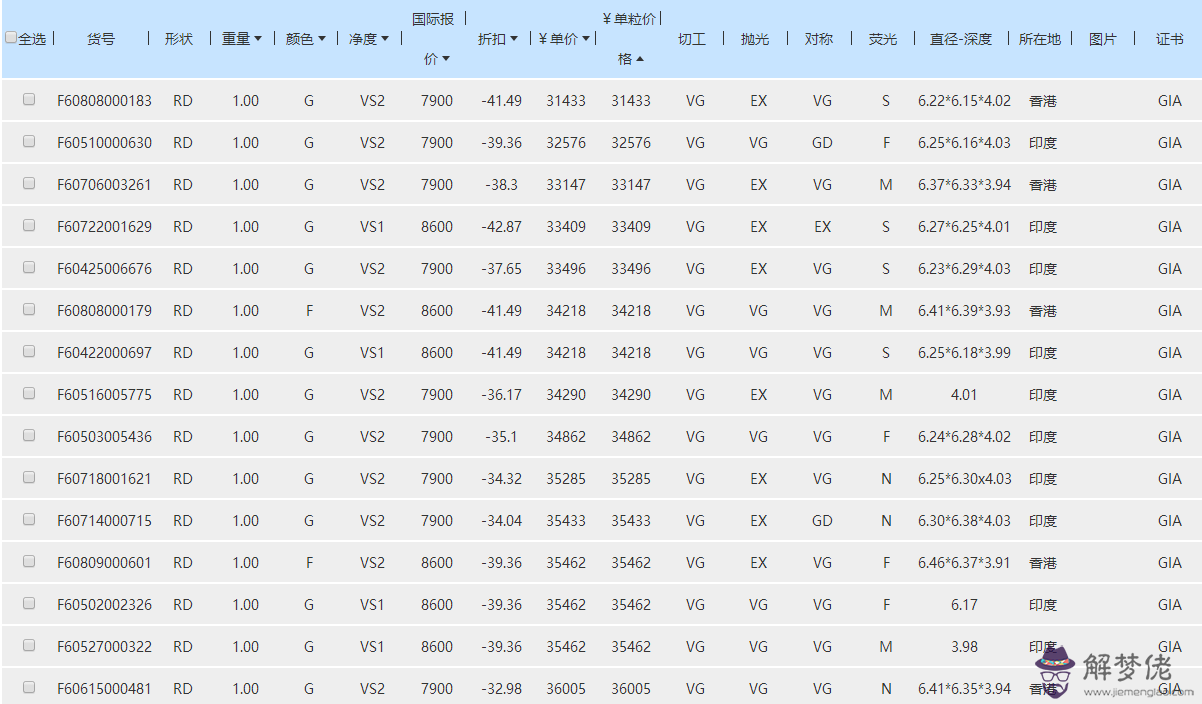The image size is (1202, 704).
Task: Click the 抛光 column header
Action: click(755, 39)
